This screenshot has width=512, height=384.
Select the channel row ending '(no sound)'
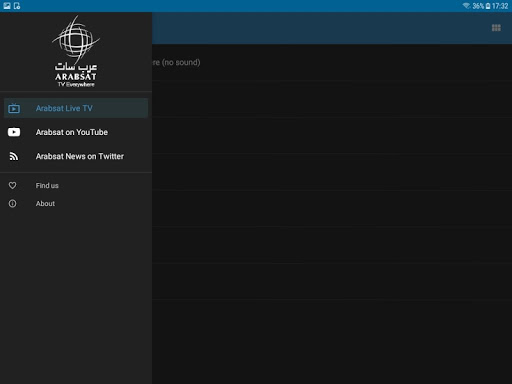(332, 62)
